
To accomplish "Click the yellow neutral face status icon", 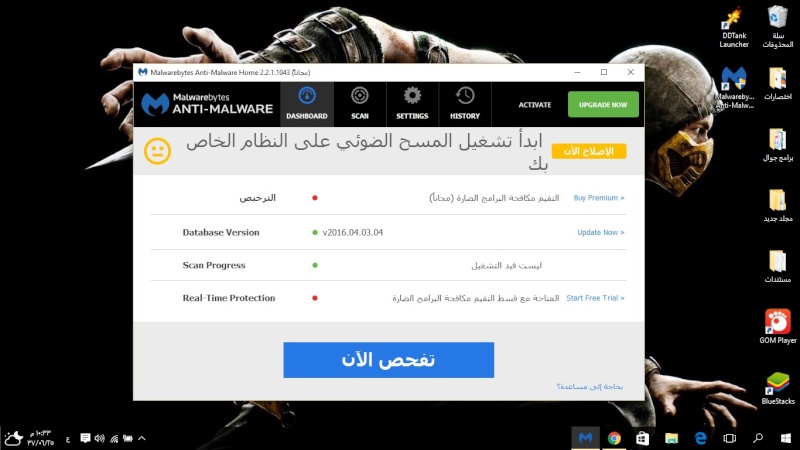I will pos(158,151).
